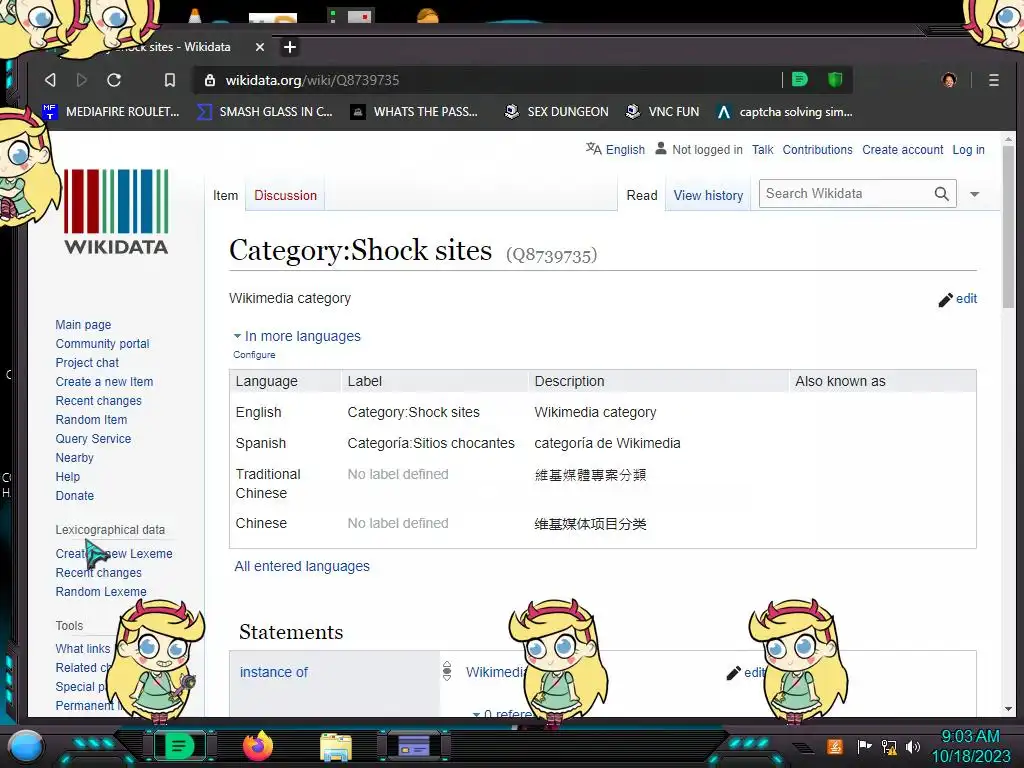Switch to the Item tab
Viewport: 1024px width, 768px height.
pyautogui.click(x=225, y=195)
